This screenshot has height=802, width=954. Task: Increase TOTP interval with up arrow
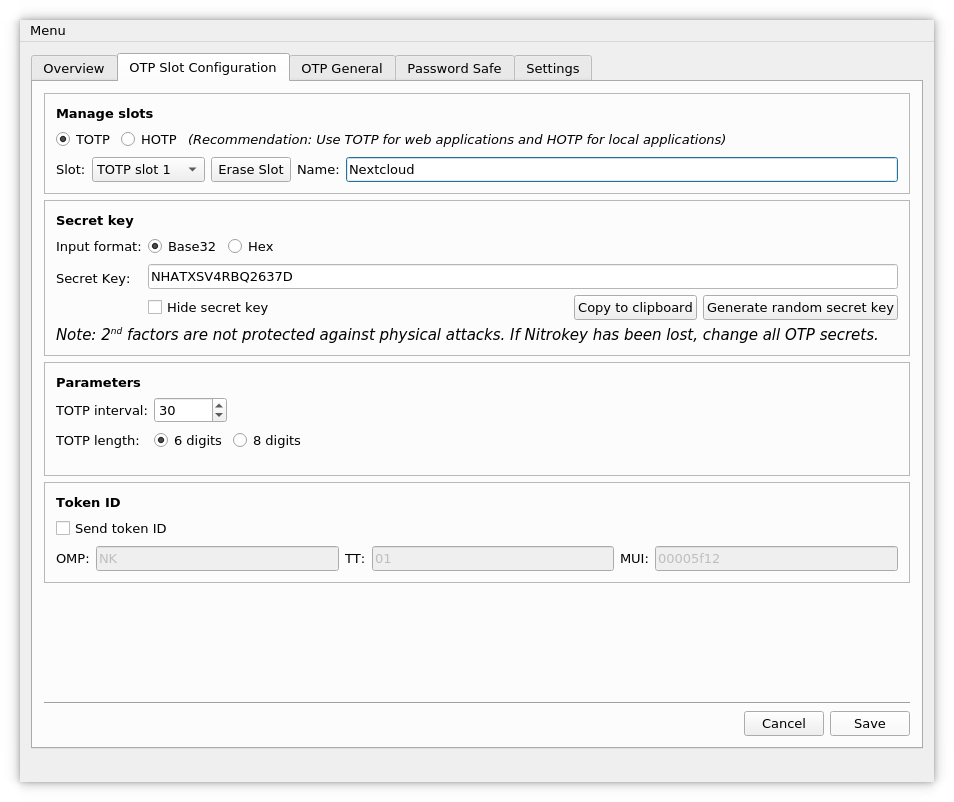click(x=219, y=405)
